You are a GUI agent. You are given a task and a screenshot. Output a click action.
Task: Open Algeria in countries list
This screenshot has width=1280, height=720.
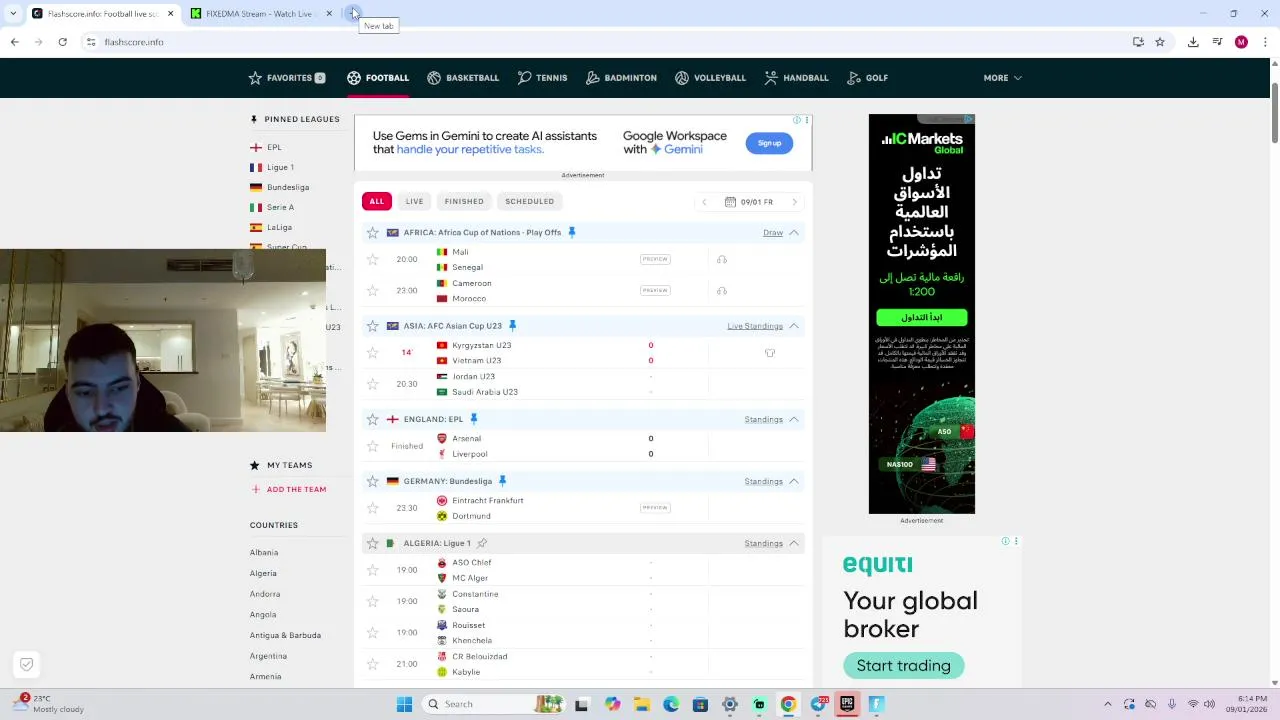click(263, 573)
